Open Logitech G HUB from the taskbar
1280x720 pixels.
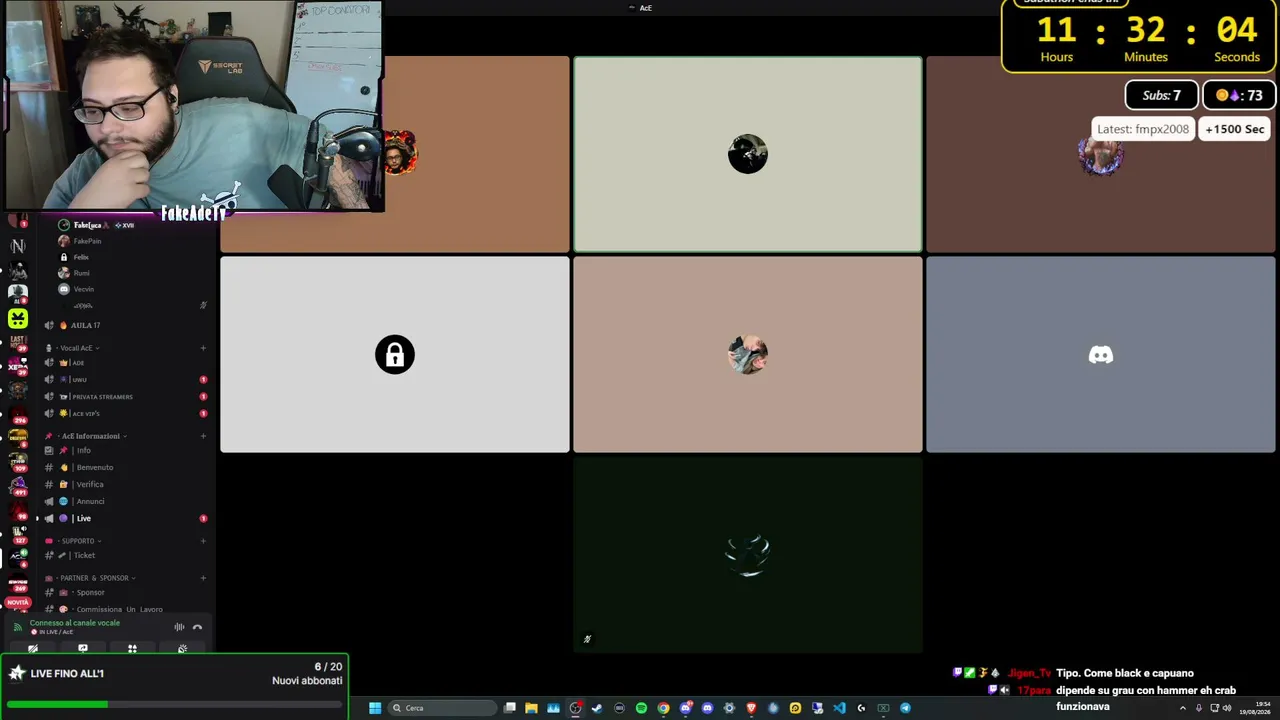(861, 708)
